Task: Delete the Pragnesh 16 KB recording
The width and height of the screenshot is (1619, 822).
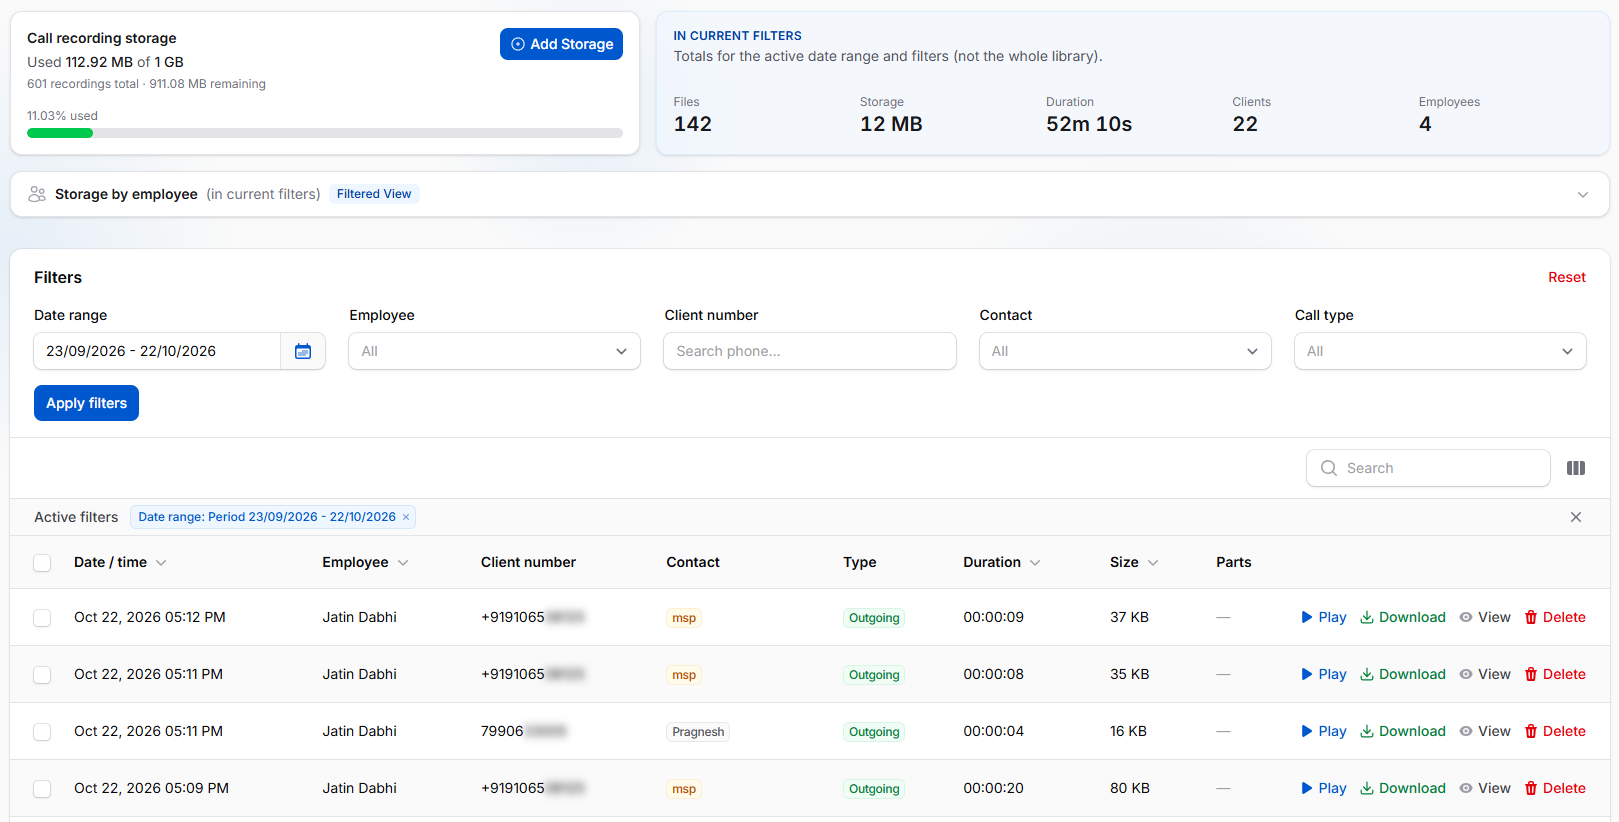Action: (1555, 731)
